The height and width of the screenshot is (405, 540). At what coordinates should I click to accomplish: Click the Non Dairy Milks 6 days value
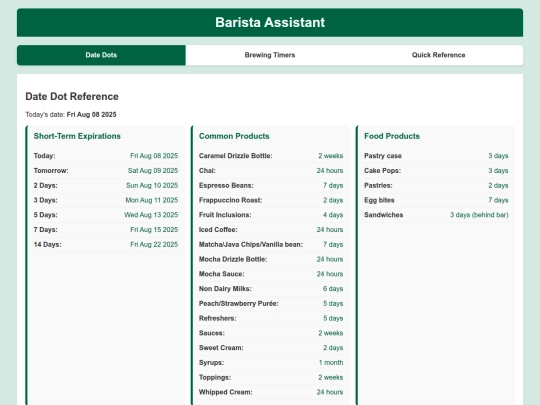333,289
